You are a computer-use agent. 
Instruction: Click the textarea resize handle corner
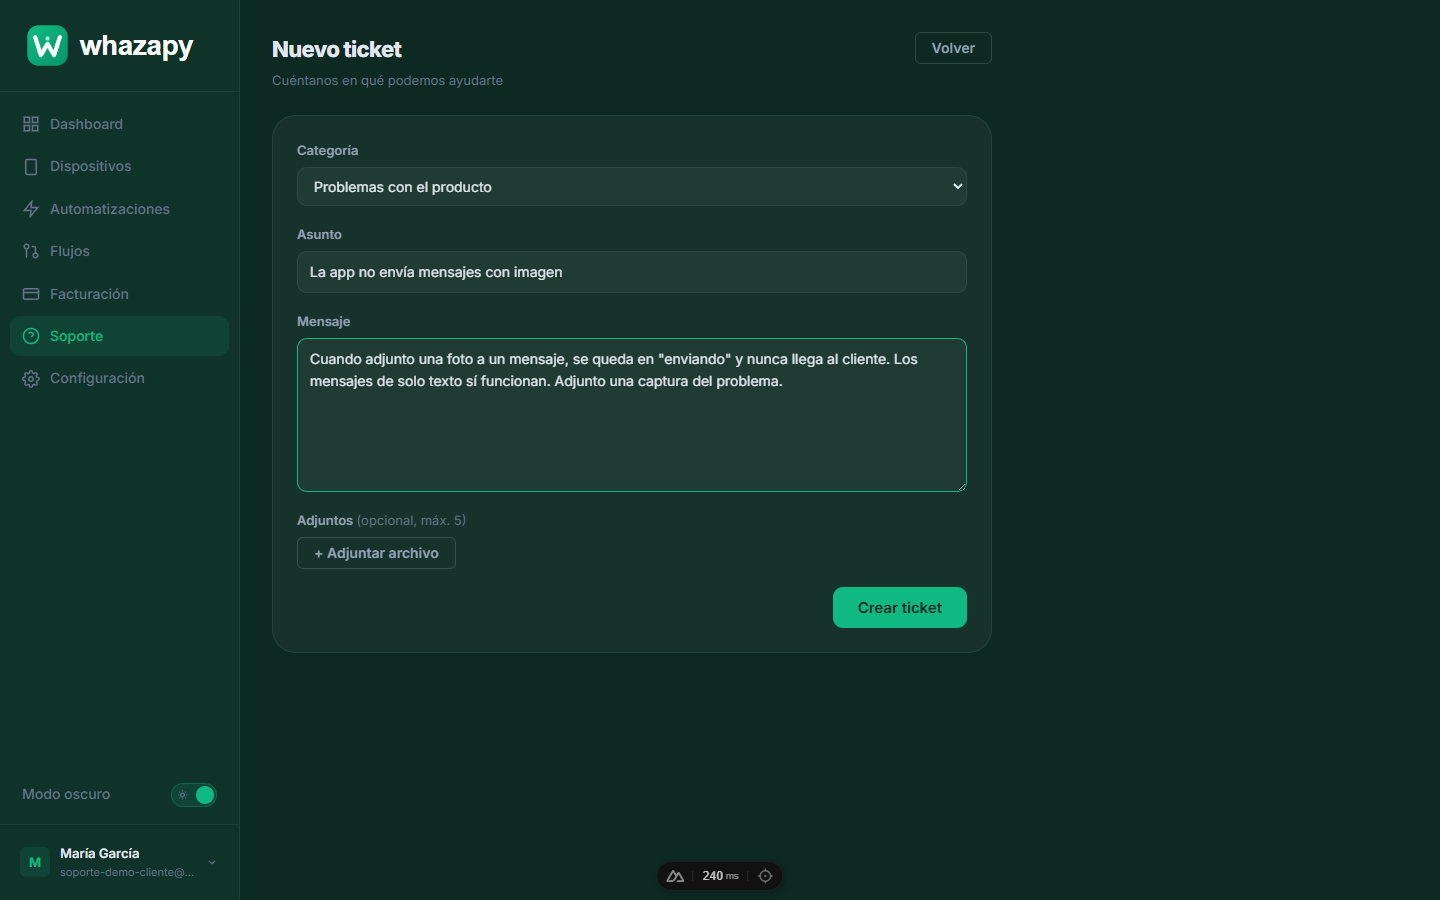[961, 486]
